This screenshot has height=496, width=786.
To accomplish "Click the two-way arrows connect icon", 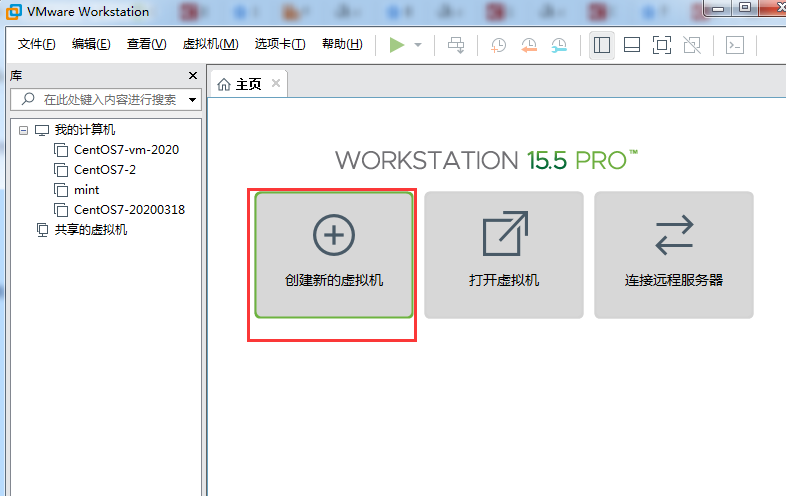I will 674,235.
